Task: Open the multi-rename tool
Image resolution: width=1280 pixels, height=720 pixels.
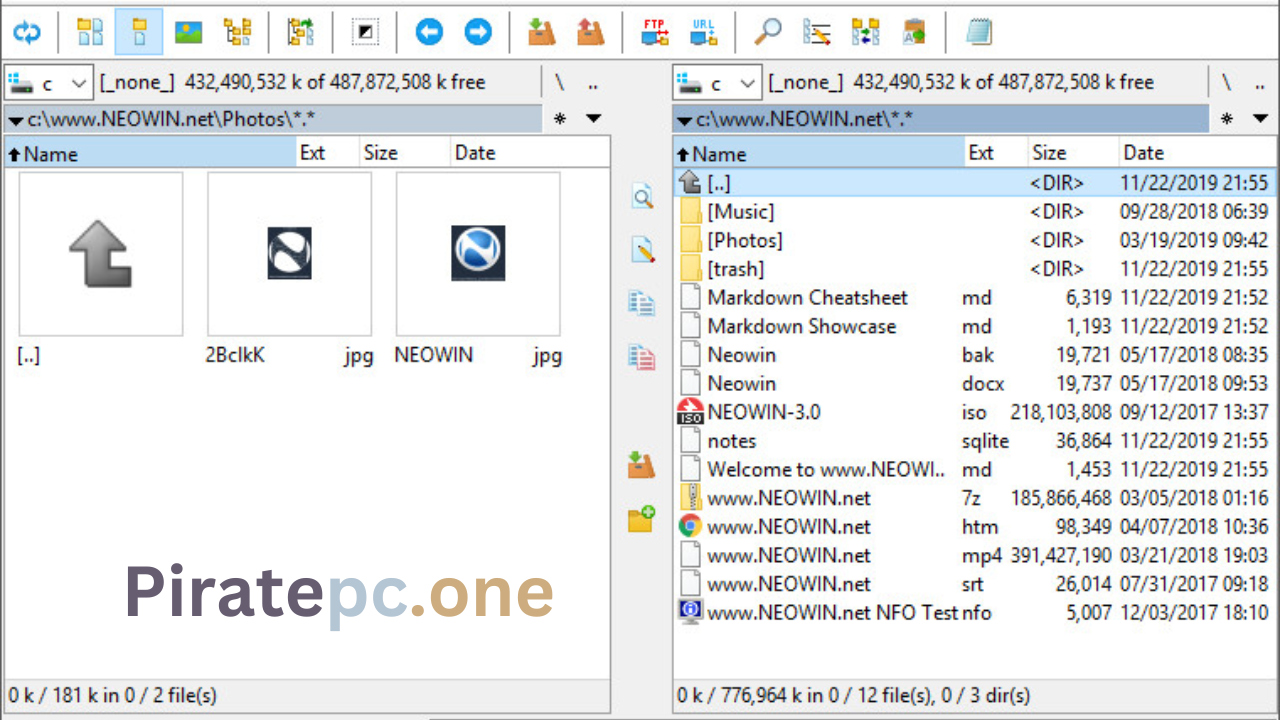Action: (817, 33)
